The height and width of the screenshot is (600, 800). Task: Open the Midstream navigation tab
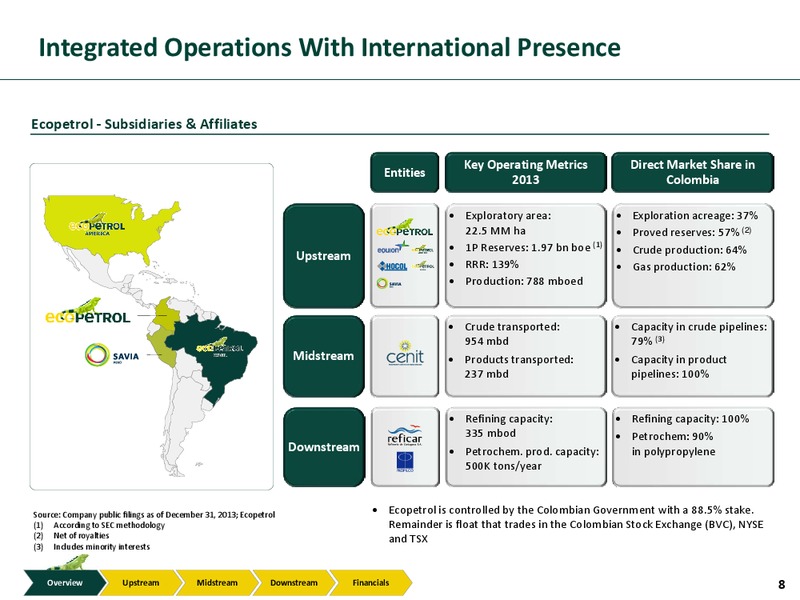coord(217,583)
